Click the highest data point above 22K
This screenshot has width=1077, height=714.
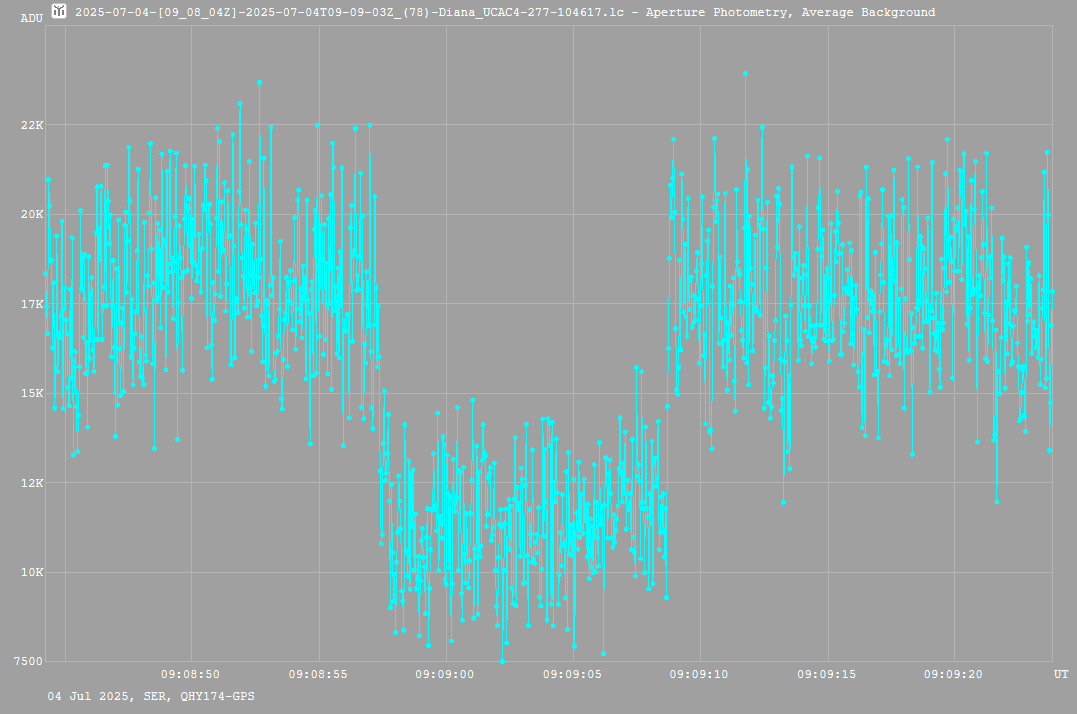coord(745,73)
